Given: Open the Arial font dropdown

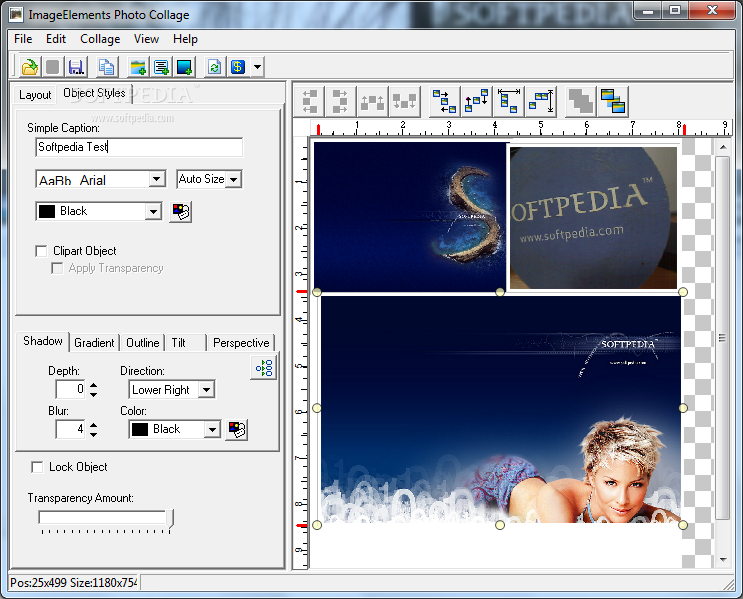Looking at the screenshot, I should (x=156, y=179).
